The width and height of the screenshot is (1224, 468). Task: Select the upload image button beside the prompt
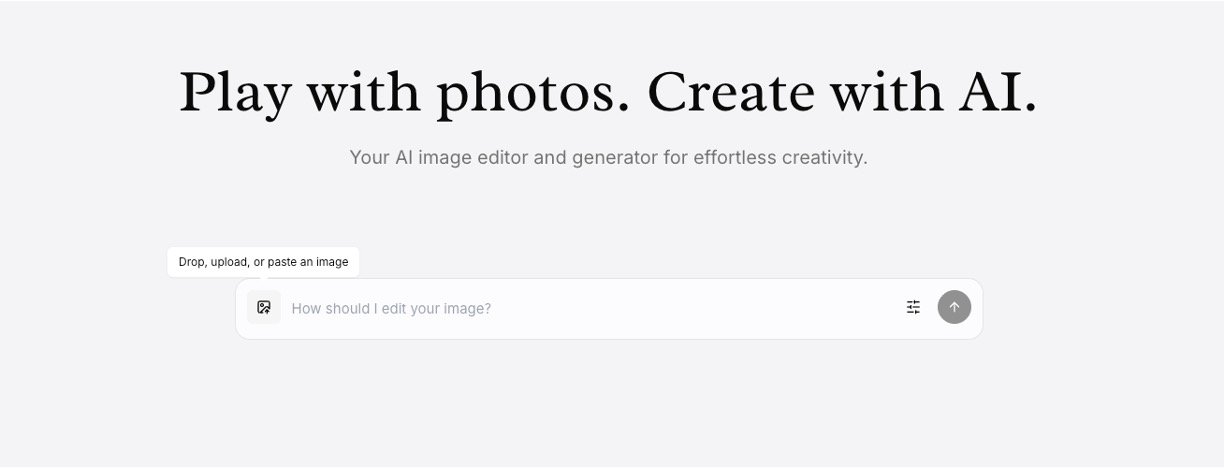click(264, 308)
